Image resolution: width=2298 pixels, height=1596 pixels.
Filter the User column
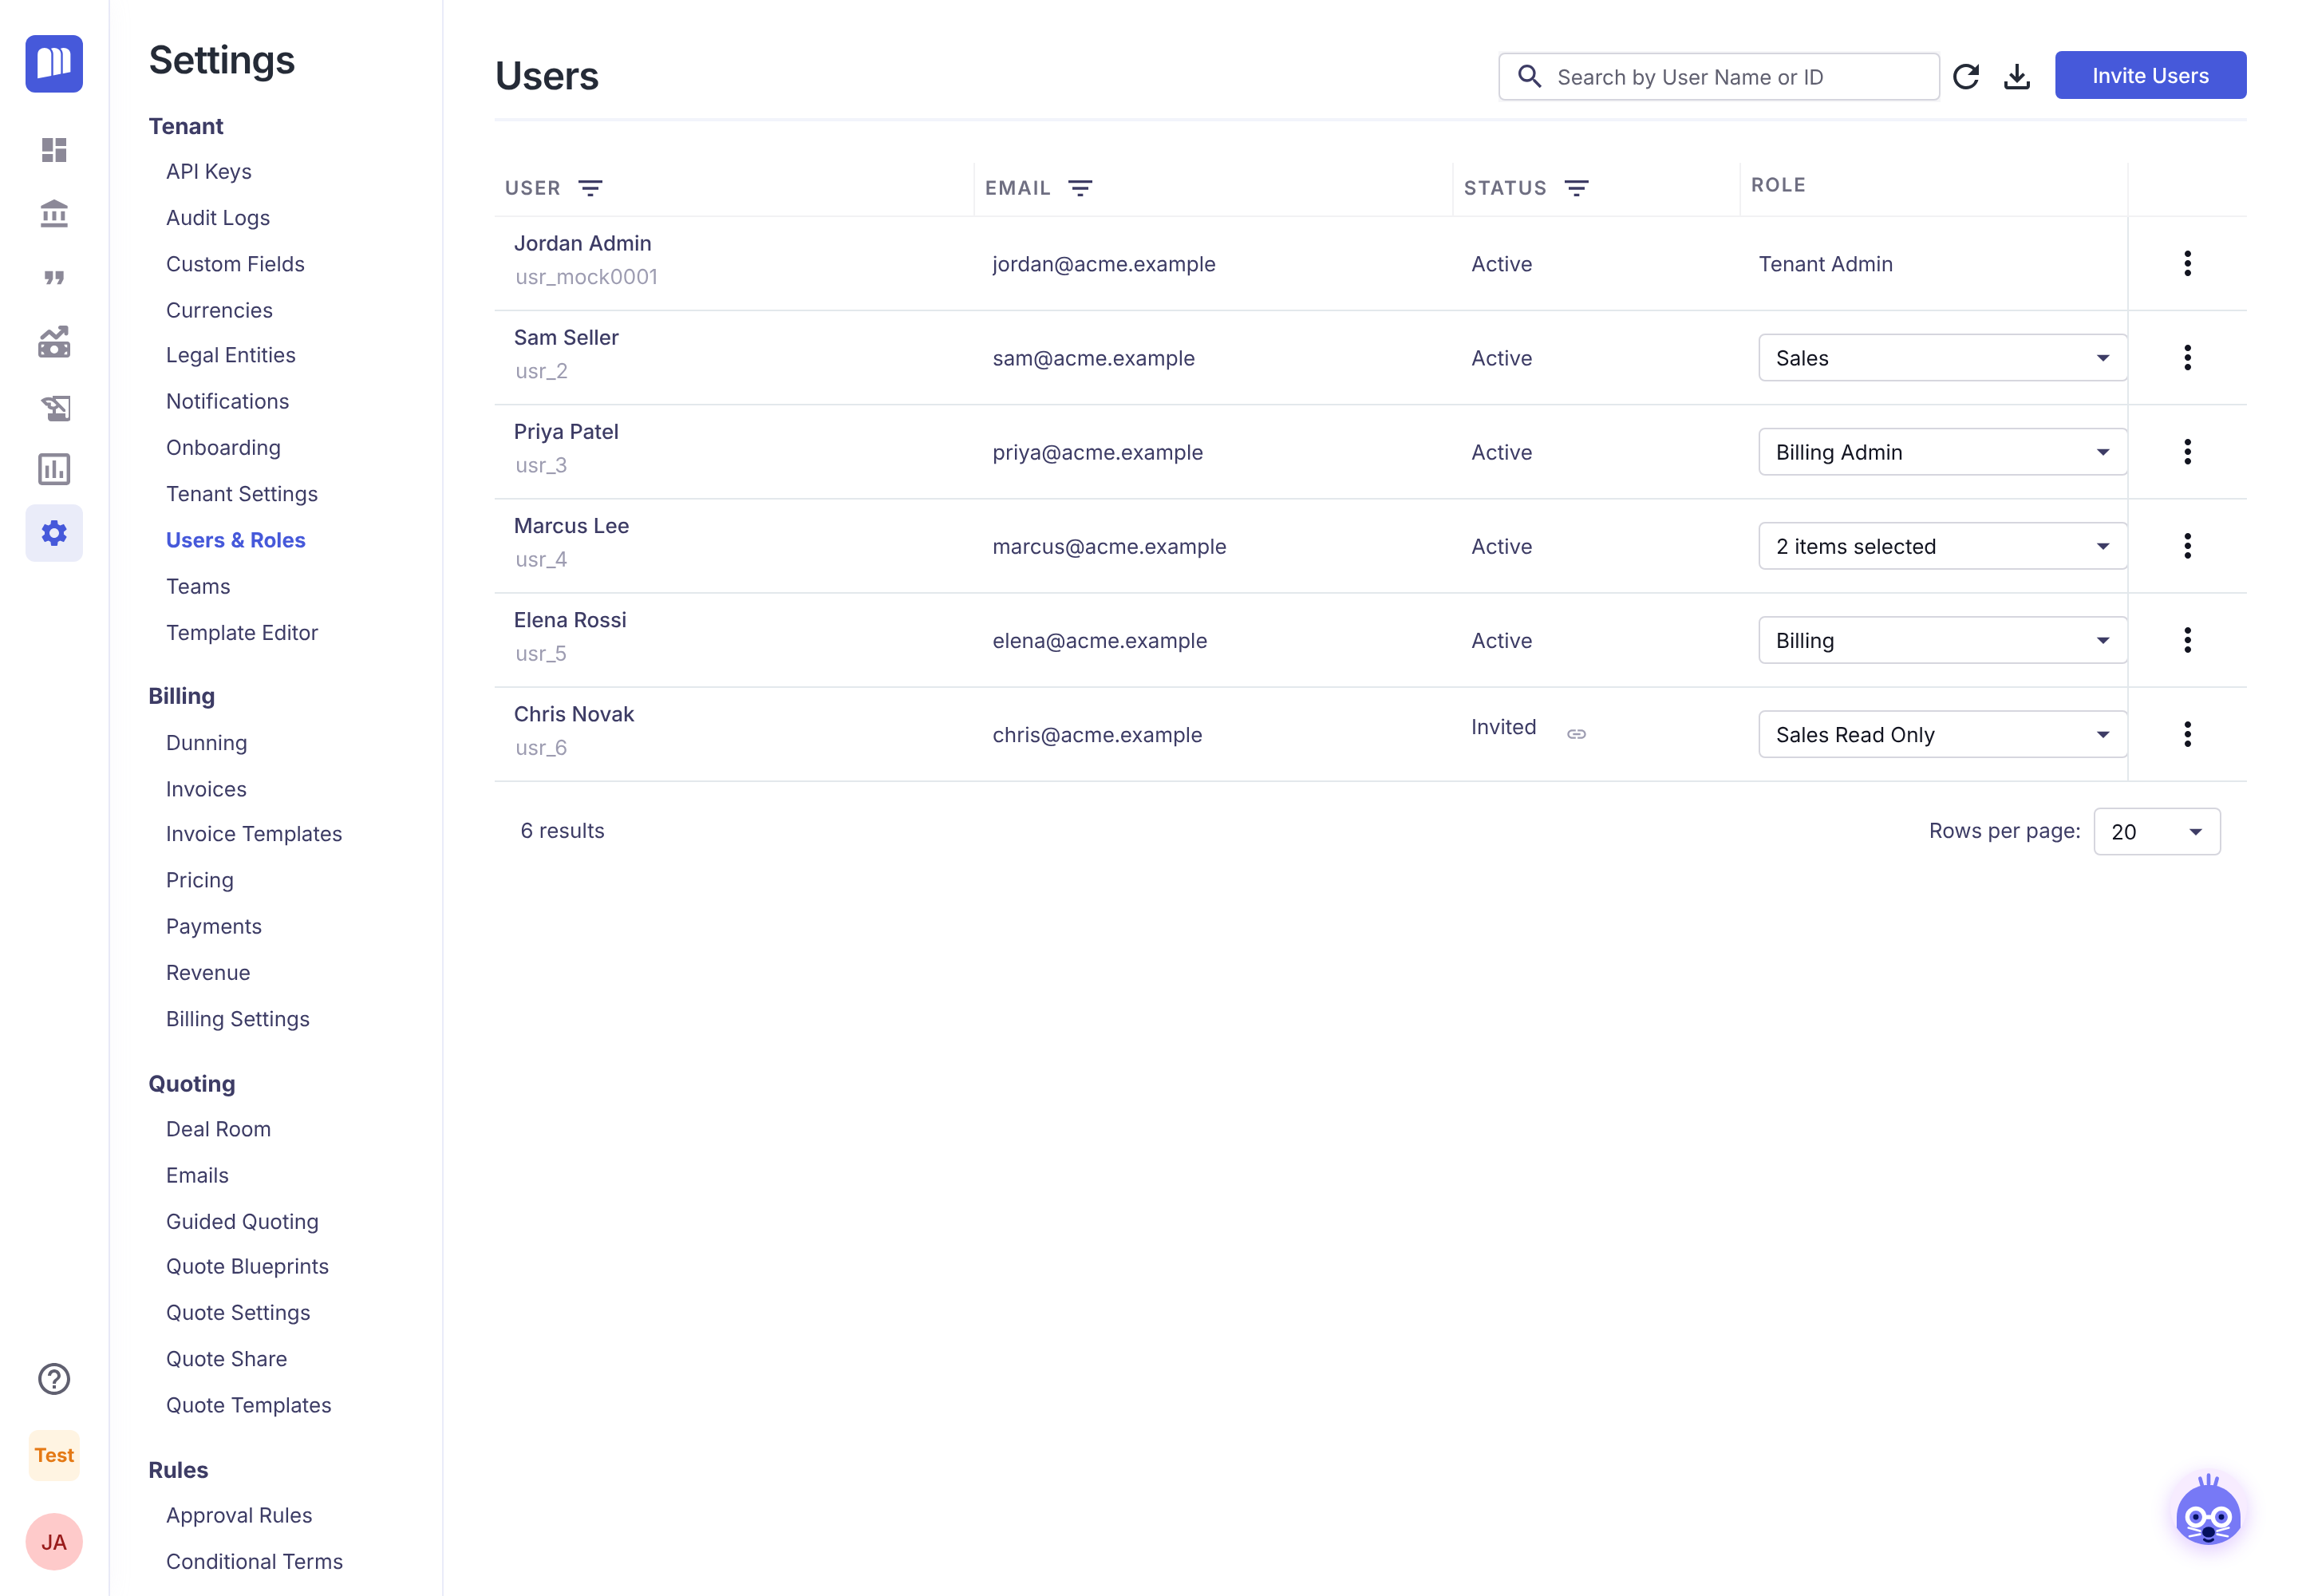coord(591,188)
